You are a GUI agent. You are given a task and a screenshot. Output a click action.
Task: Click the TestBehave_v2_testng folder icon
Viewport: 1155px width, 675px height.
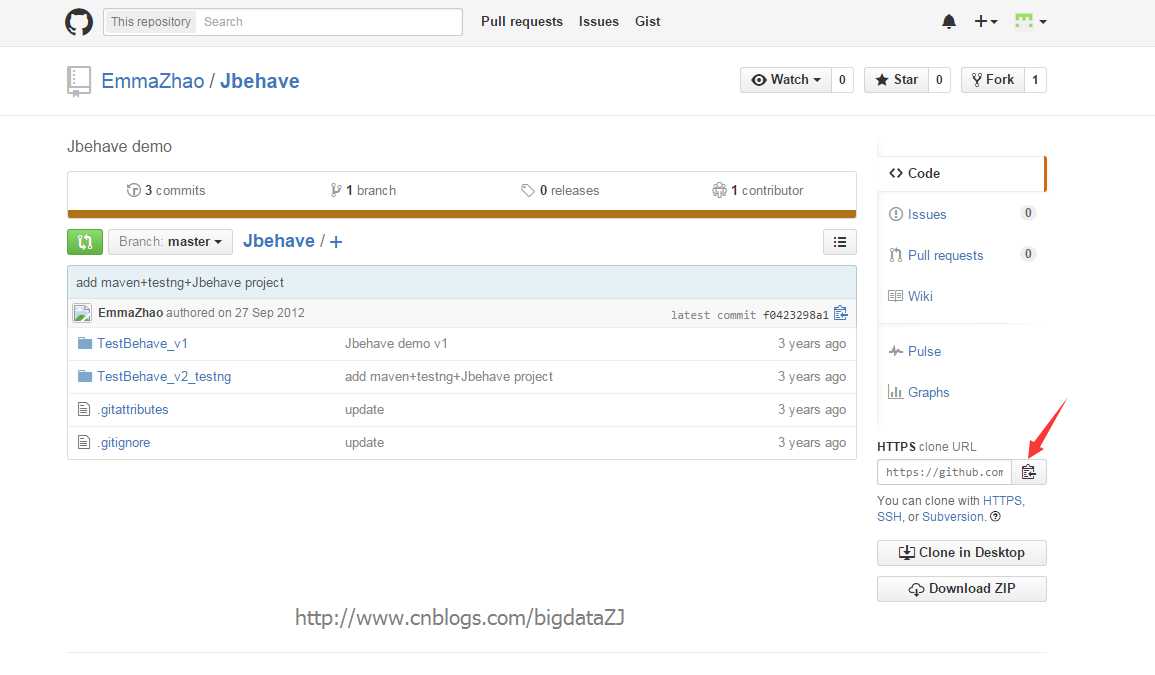[85, 377]
